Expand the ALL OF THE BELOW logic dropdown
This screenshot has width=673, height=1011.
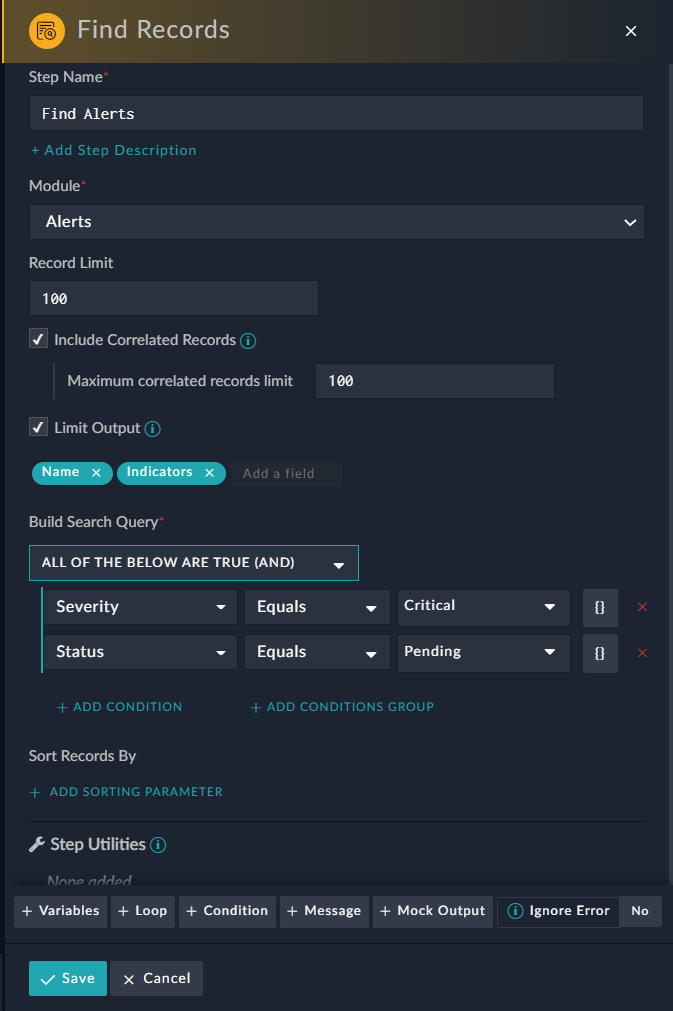[x=194, y=563]
